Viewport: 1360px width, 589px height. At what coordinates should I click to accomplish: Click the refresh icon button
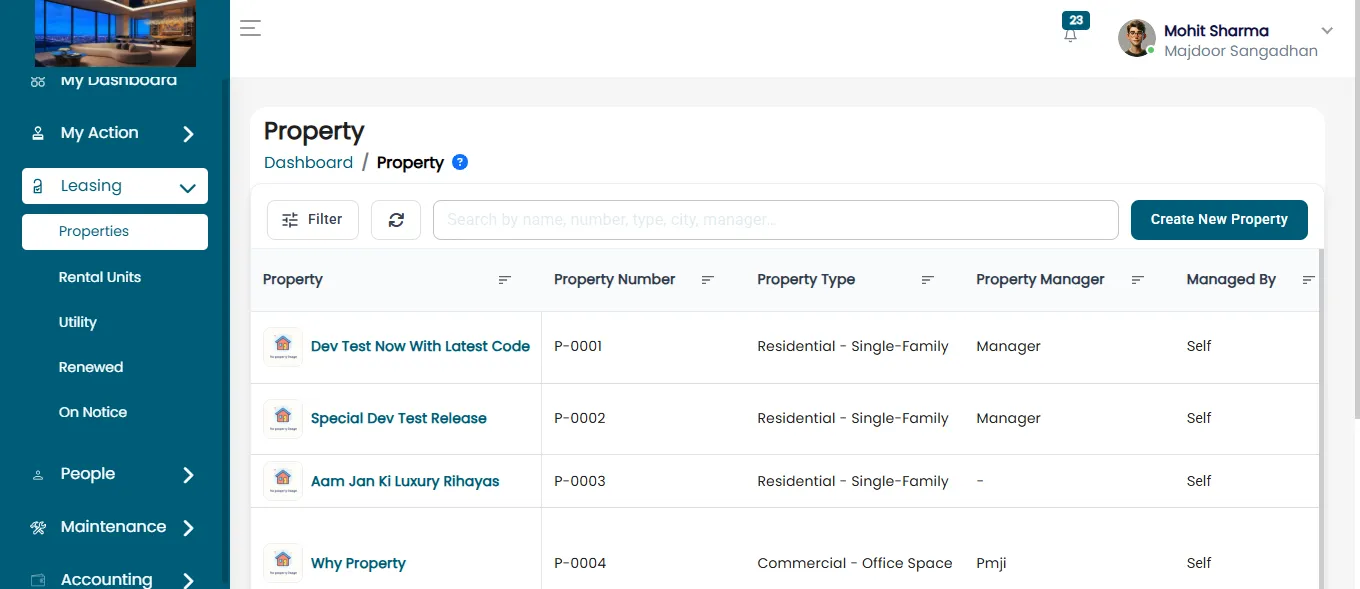coord(396,220)
